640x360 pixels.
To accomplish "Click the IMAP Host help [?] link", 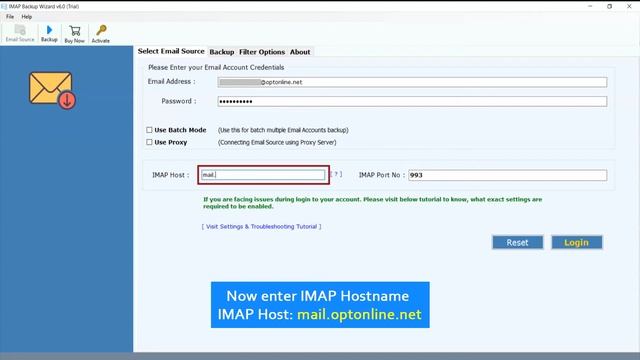I will (336, 174).
